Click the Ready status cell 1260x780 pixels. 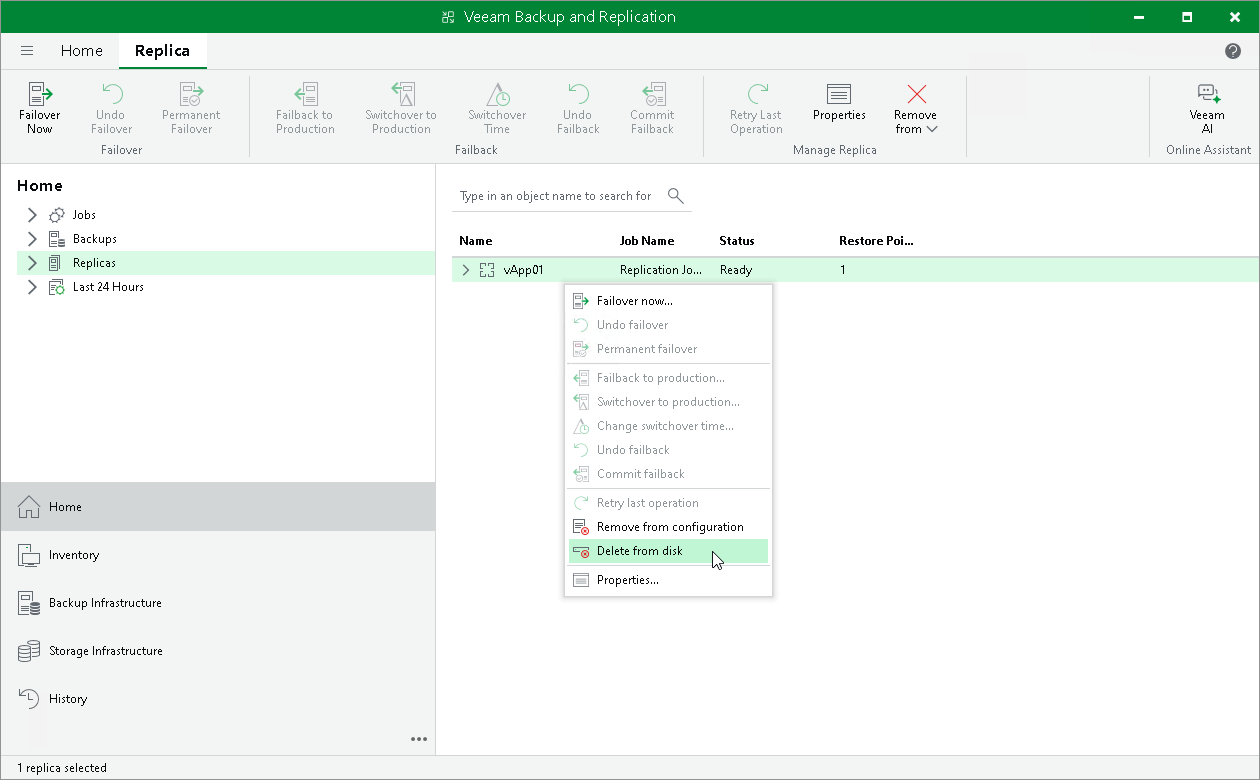click(736, 270)
